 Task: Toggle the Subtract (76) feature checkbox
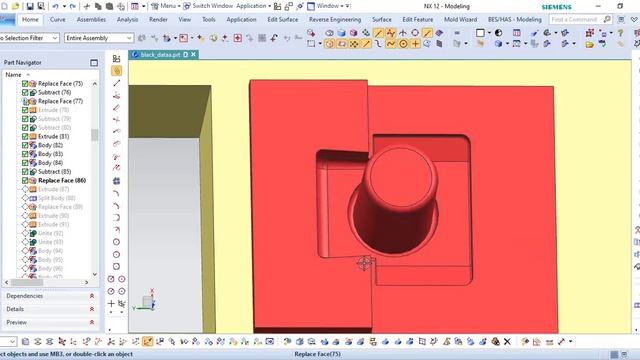tap(25, 92)
